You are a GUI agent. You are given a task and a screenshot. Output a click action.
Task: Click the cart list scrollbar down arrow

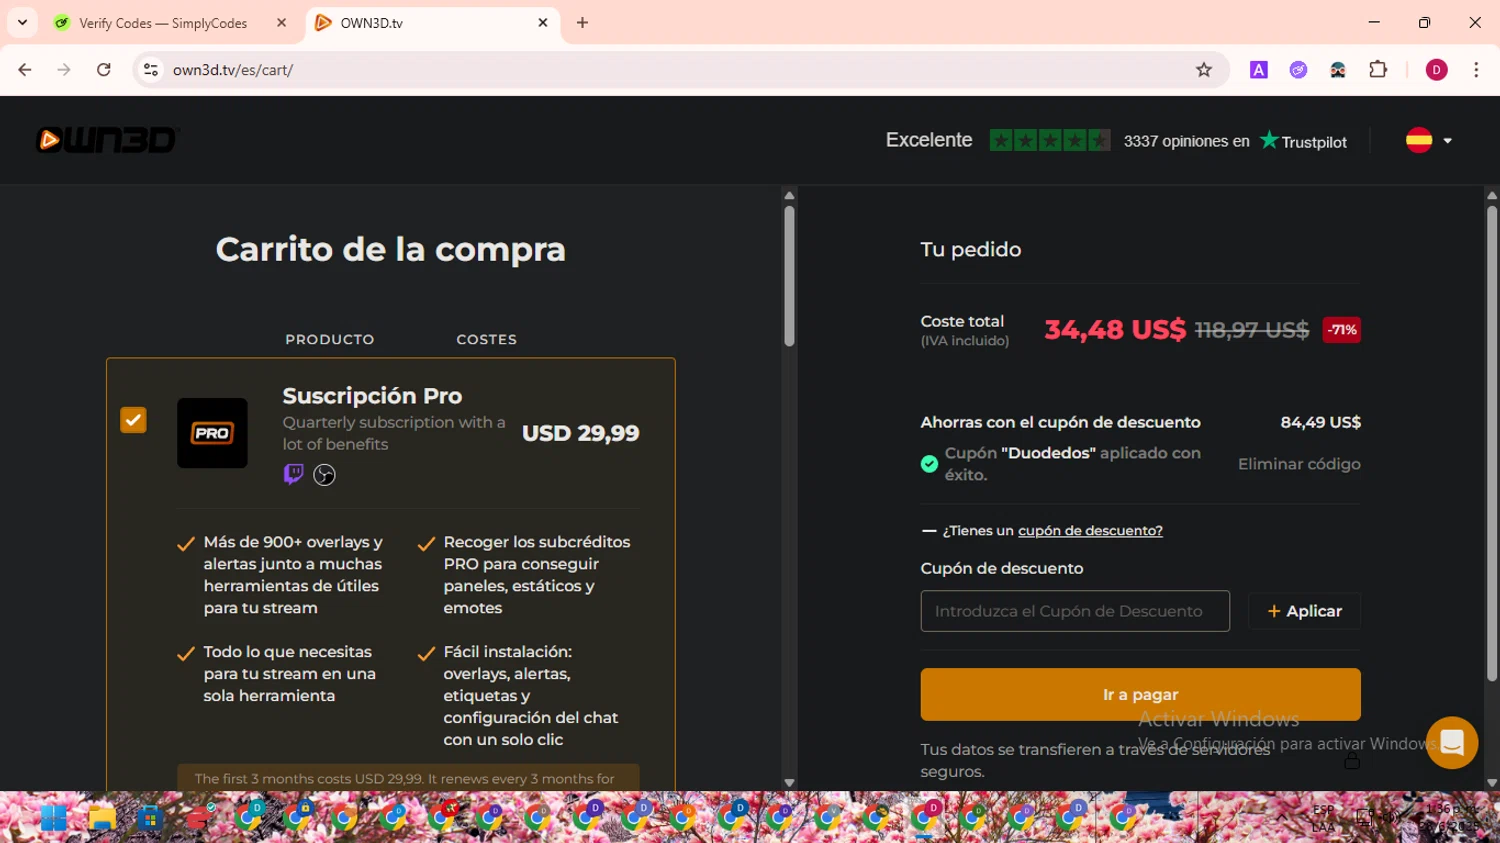[x=789, y=783]
